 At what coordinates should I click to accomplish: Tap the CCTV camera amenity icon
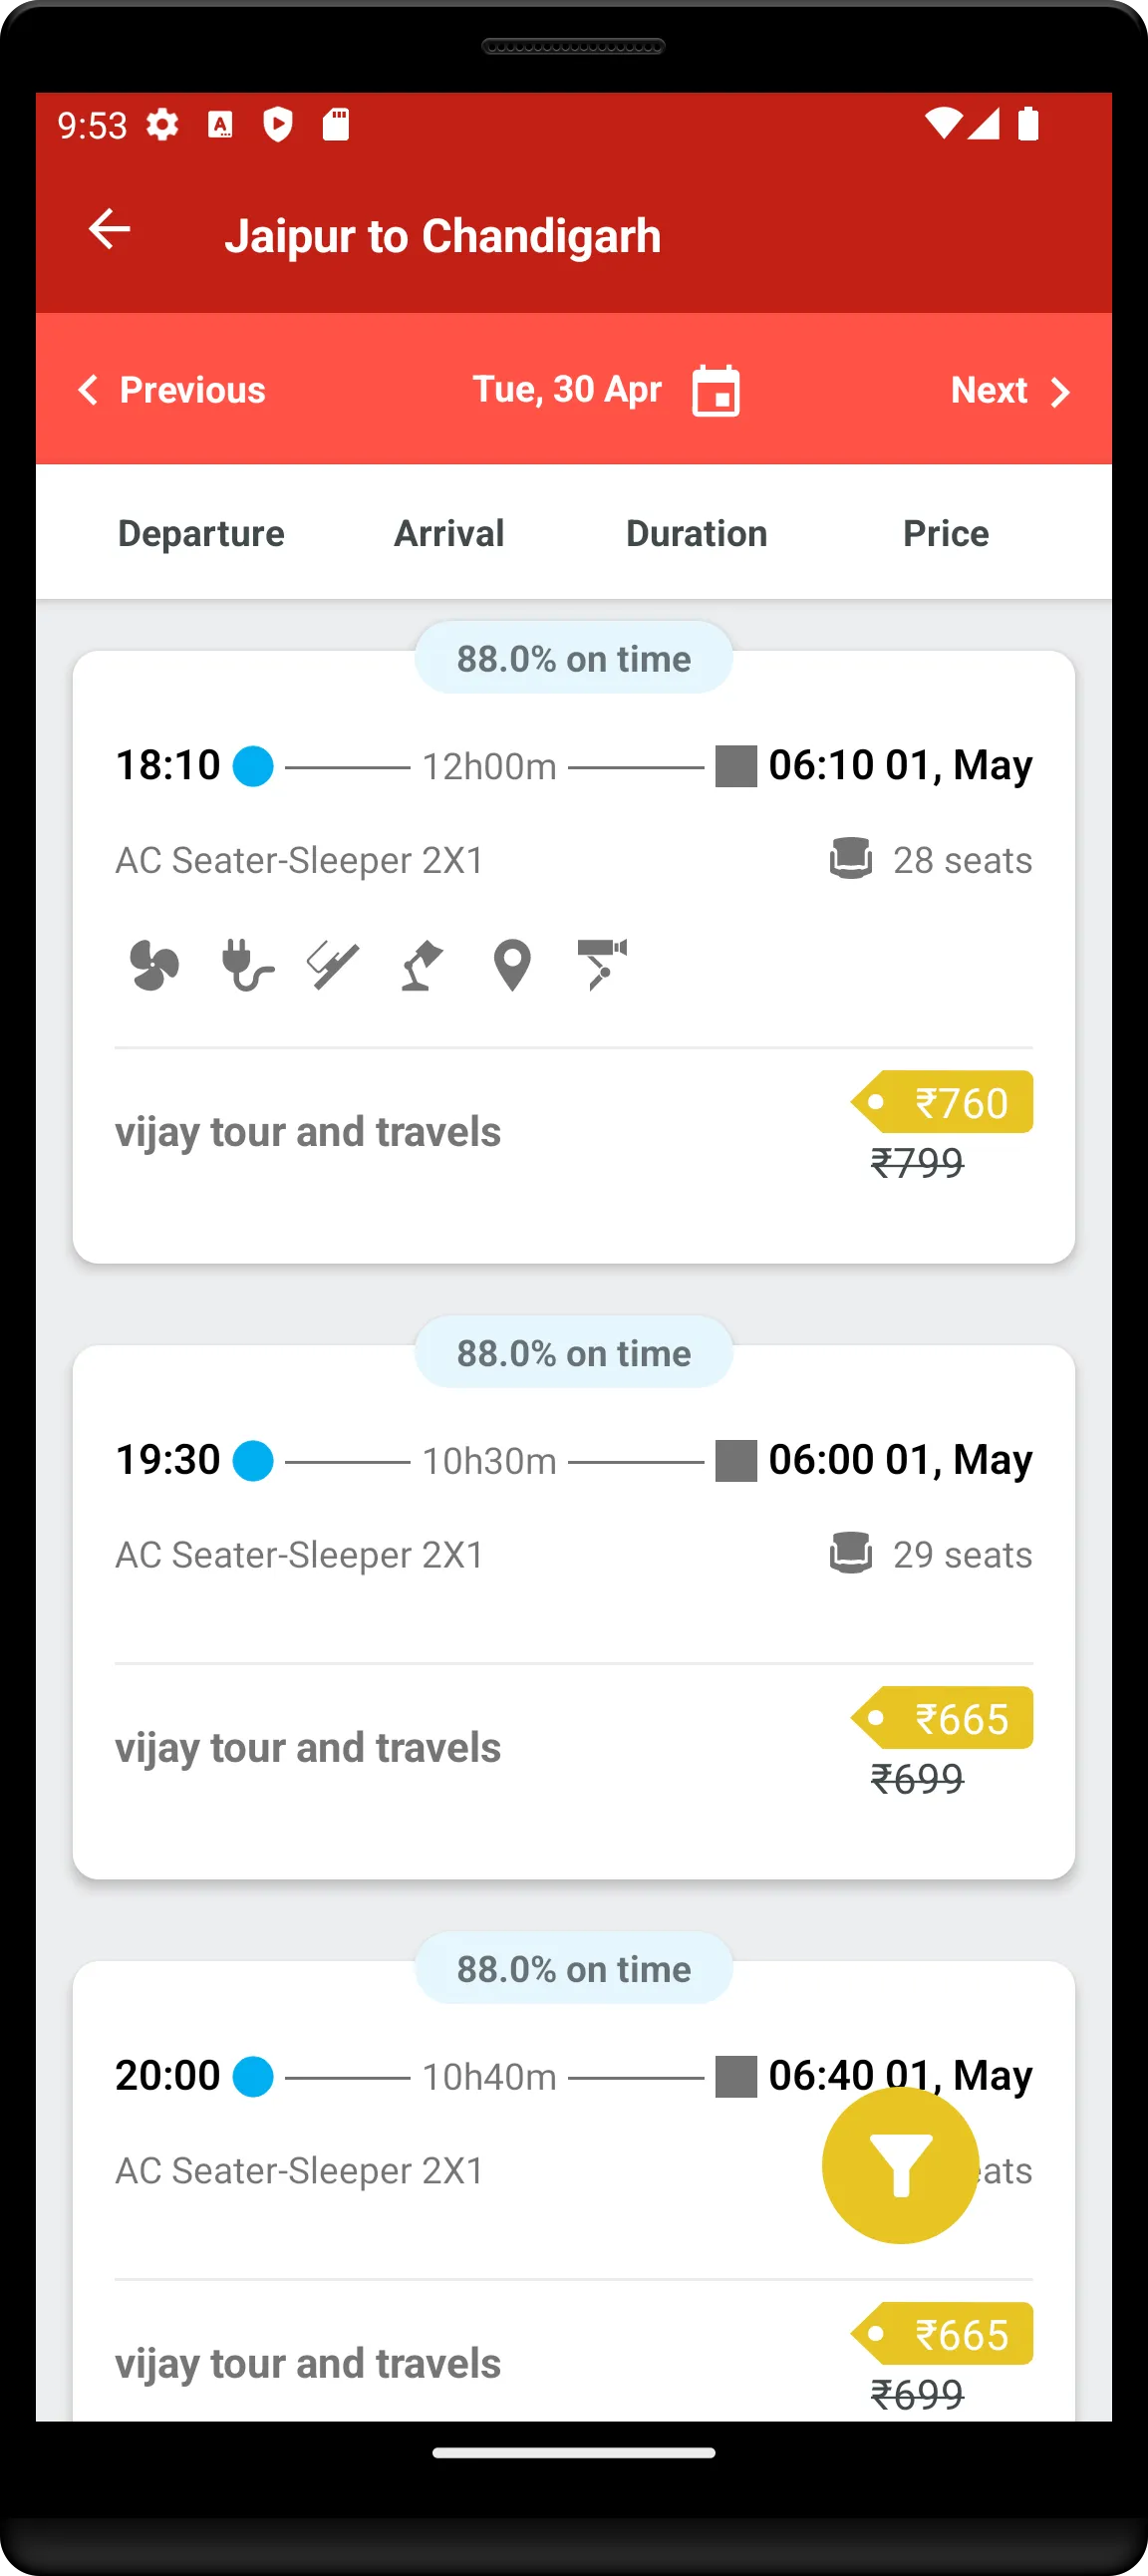[602, 965]
